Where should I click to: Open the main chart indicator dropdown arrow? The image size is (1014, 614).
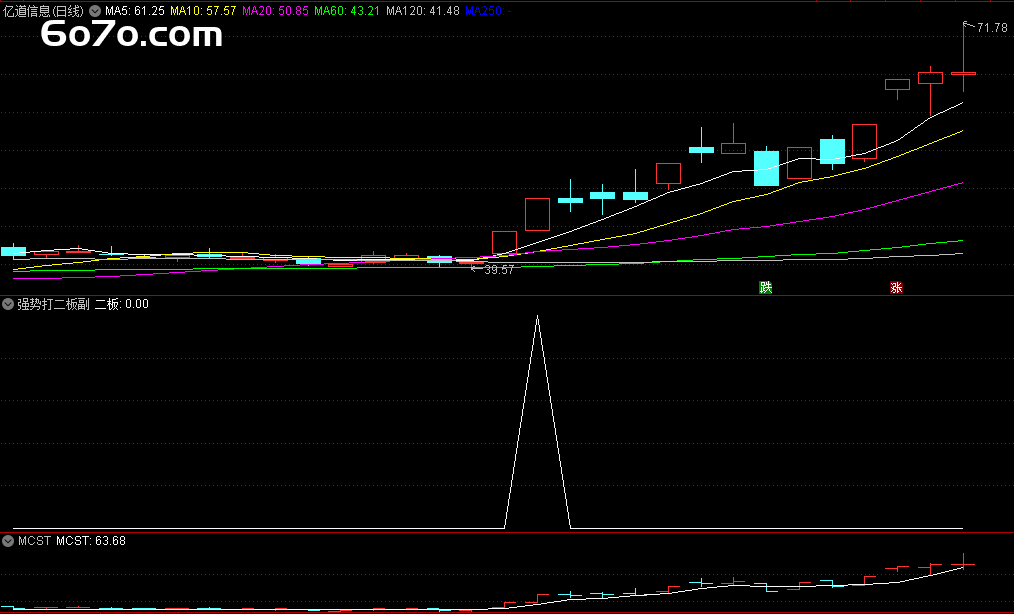pos(95,11)
